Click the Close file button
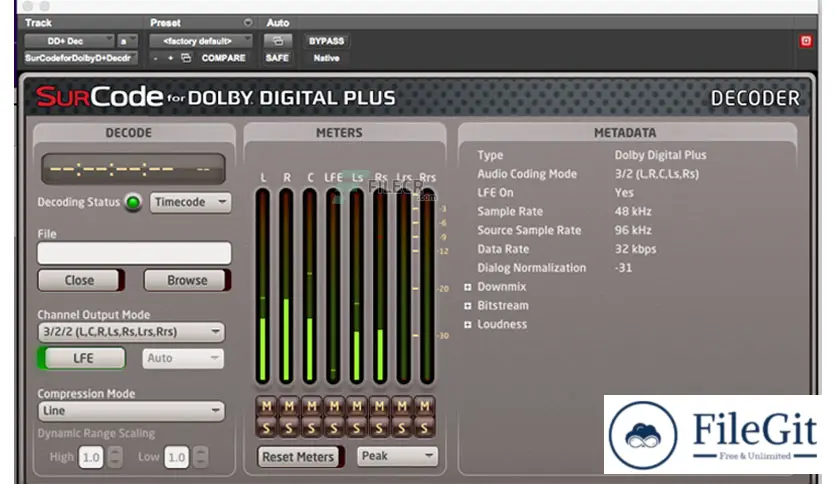The width and height of the screenshot is (836, 484). (81, 280)
